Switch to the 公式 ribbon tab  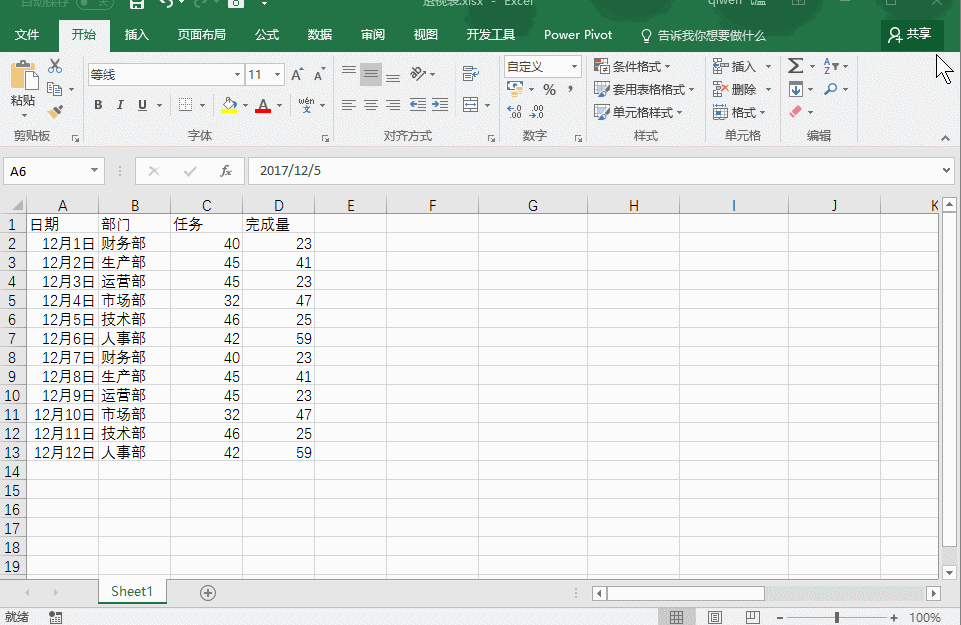(267, 35)
